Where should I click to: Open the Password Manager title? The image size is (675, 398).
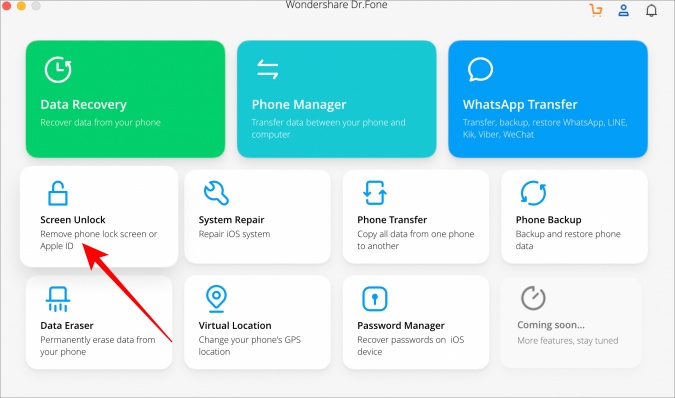point(401,326)
